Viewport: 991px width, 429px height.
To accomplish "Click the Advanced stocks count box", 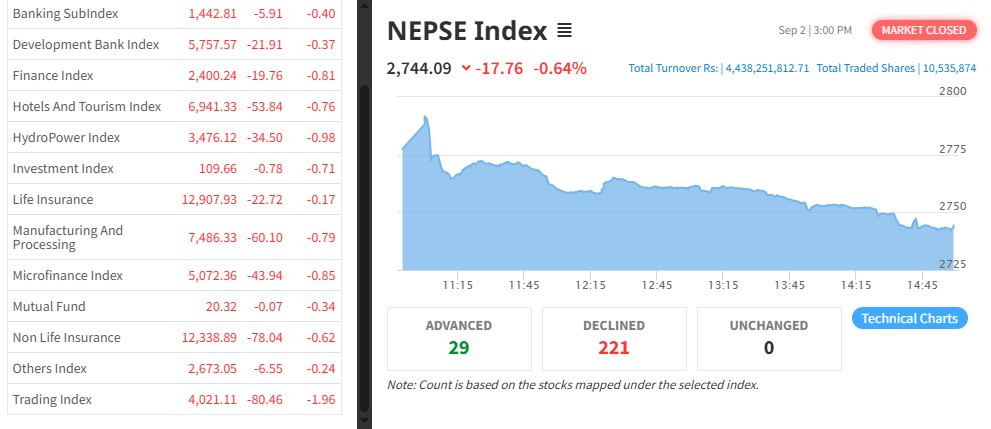I will [x=458, y=338].
